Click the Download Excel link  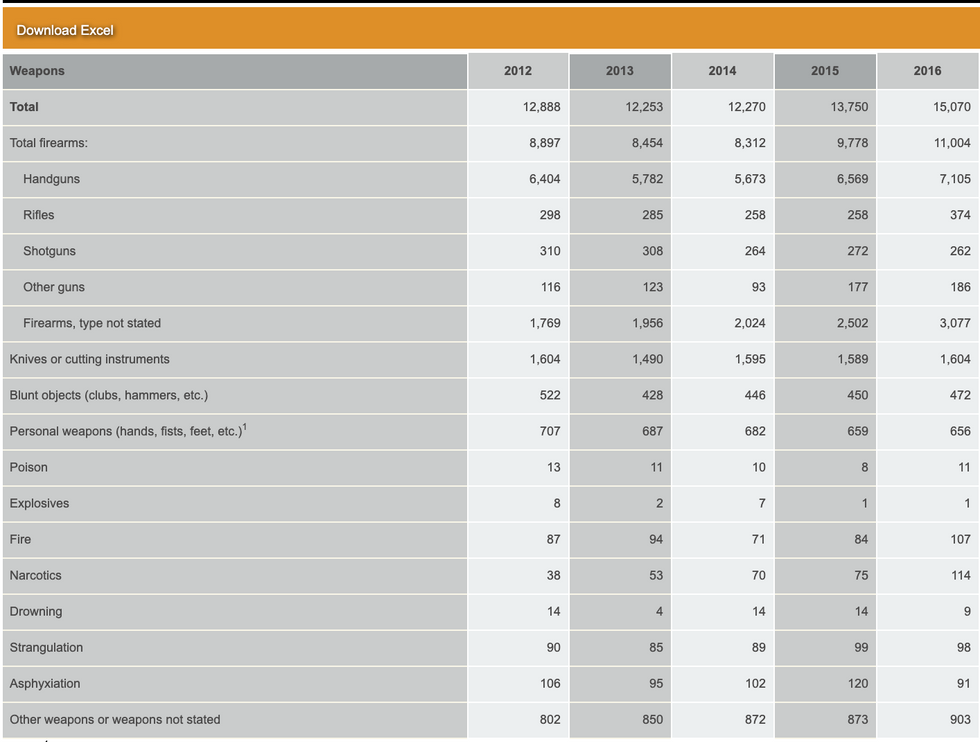(x=65, y=30)
